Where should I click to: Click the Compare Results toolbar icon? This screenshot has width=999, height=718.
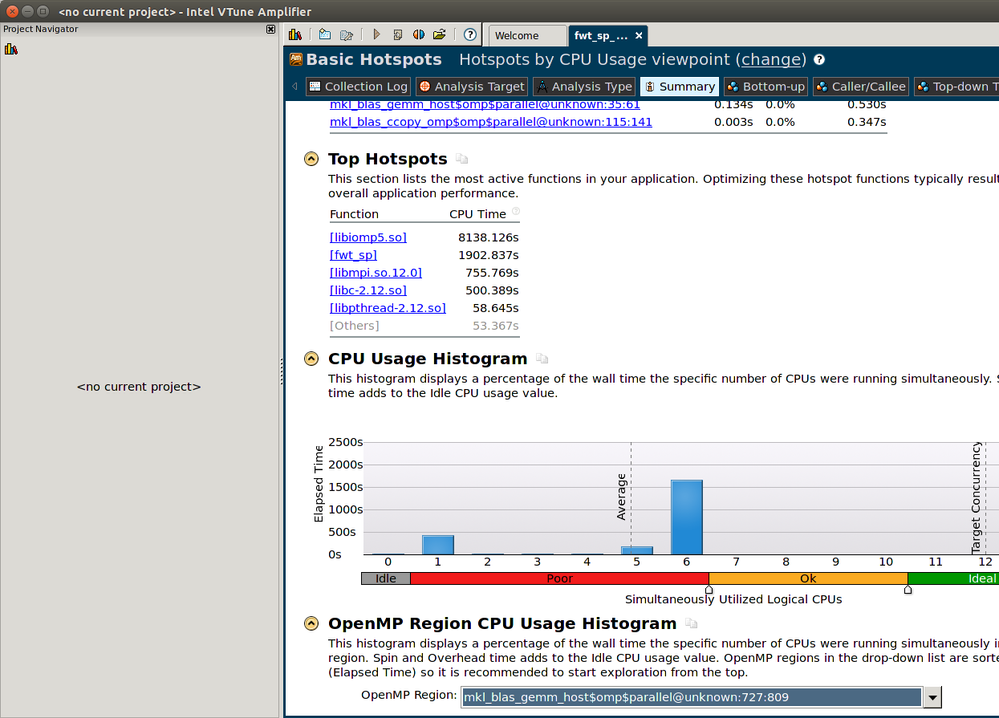pos(419,34)
